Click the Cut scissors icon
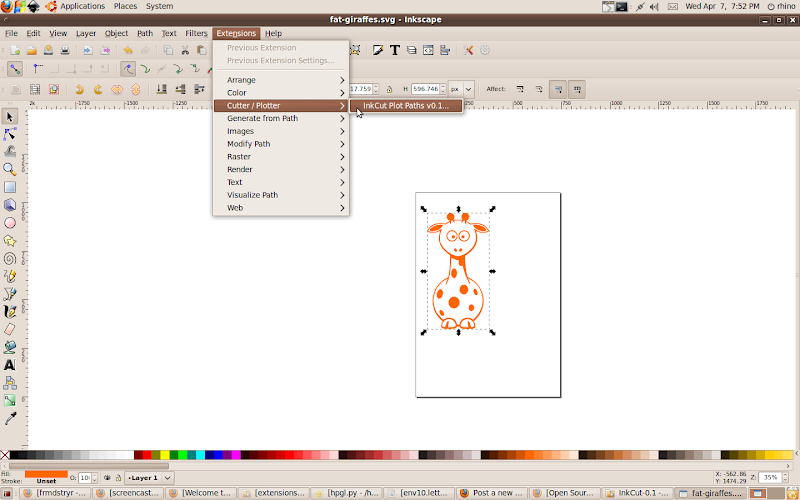The image size is (800, 500). (185, 50)
